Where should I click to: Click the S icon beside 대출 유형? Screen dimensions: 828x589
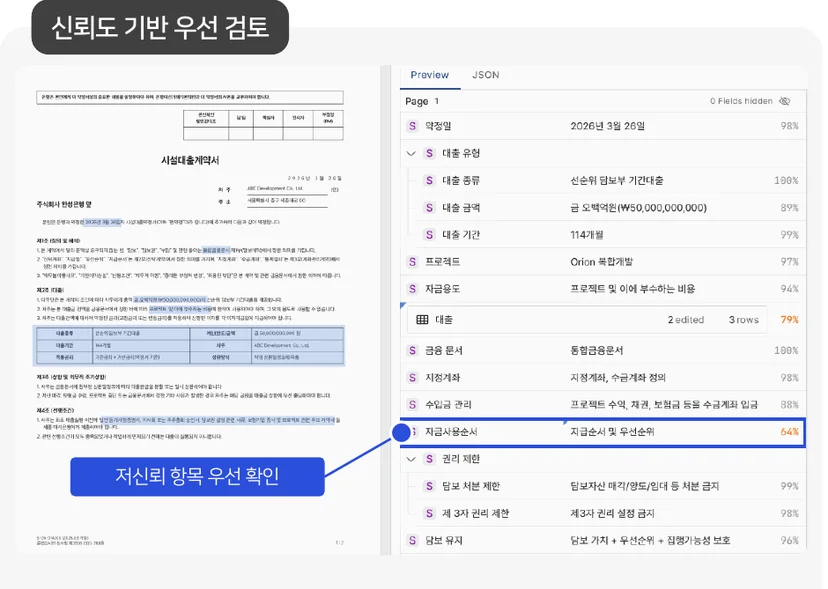coord(429,154)
